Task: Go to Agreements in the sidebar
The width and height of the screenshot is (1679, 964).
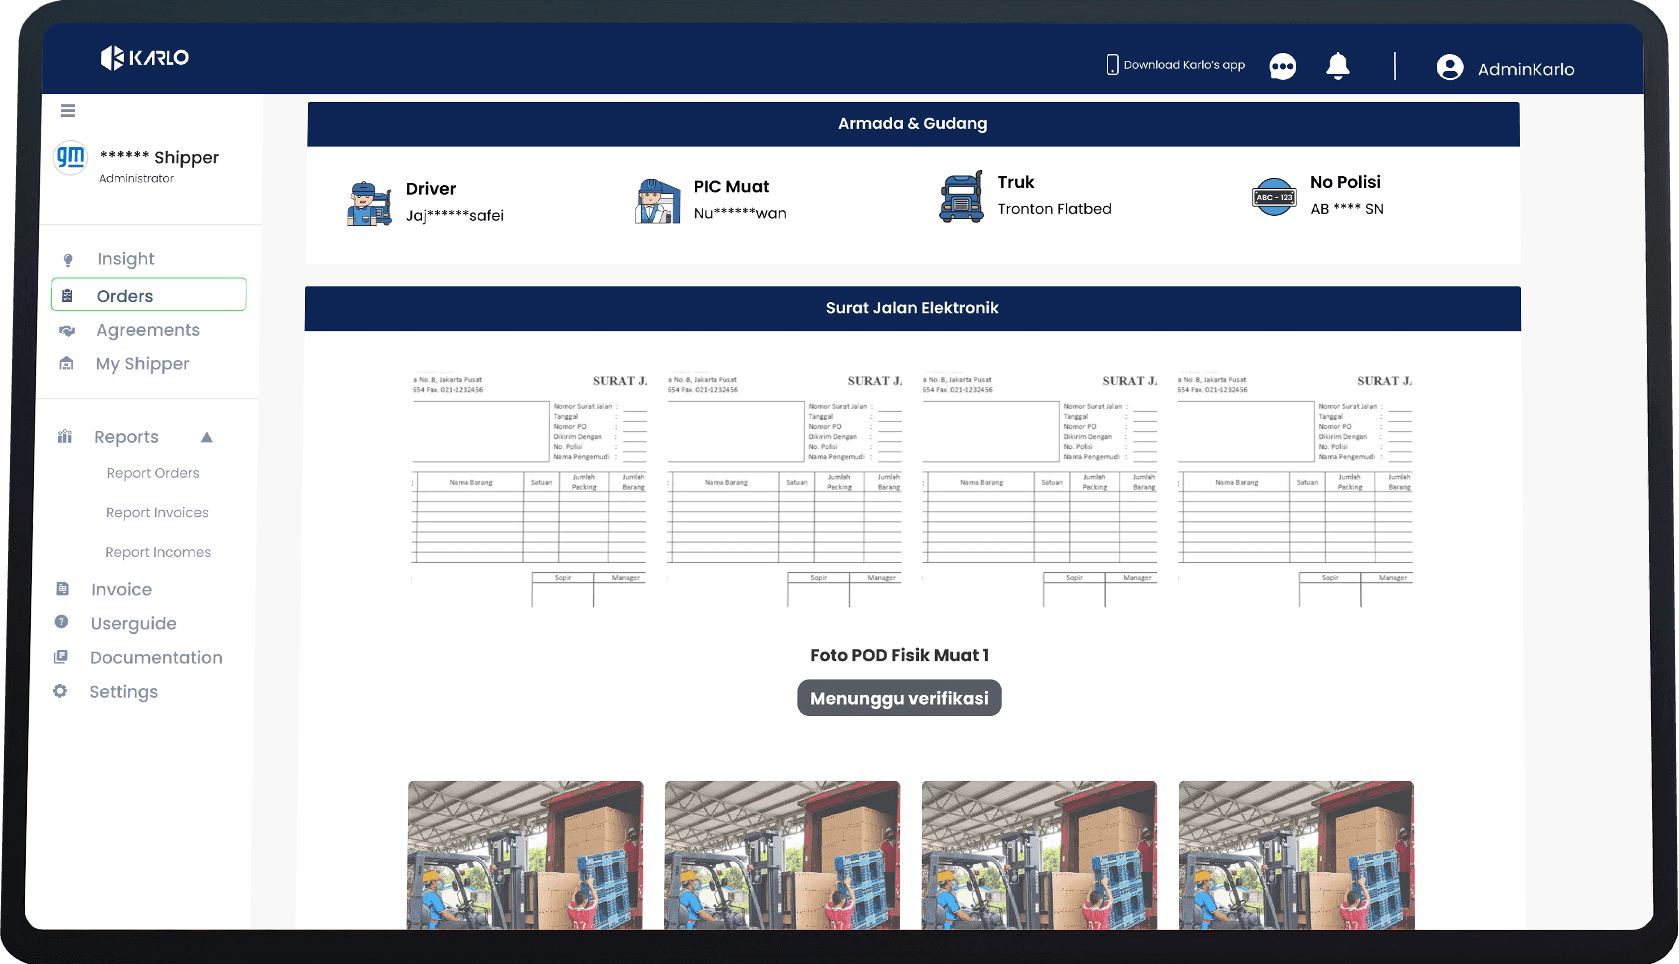Action: point(148,330)
